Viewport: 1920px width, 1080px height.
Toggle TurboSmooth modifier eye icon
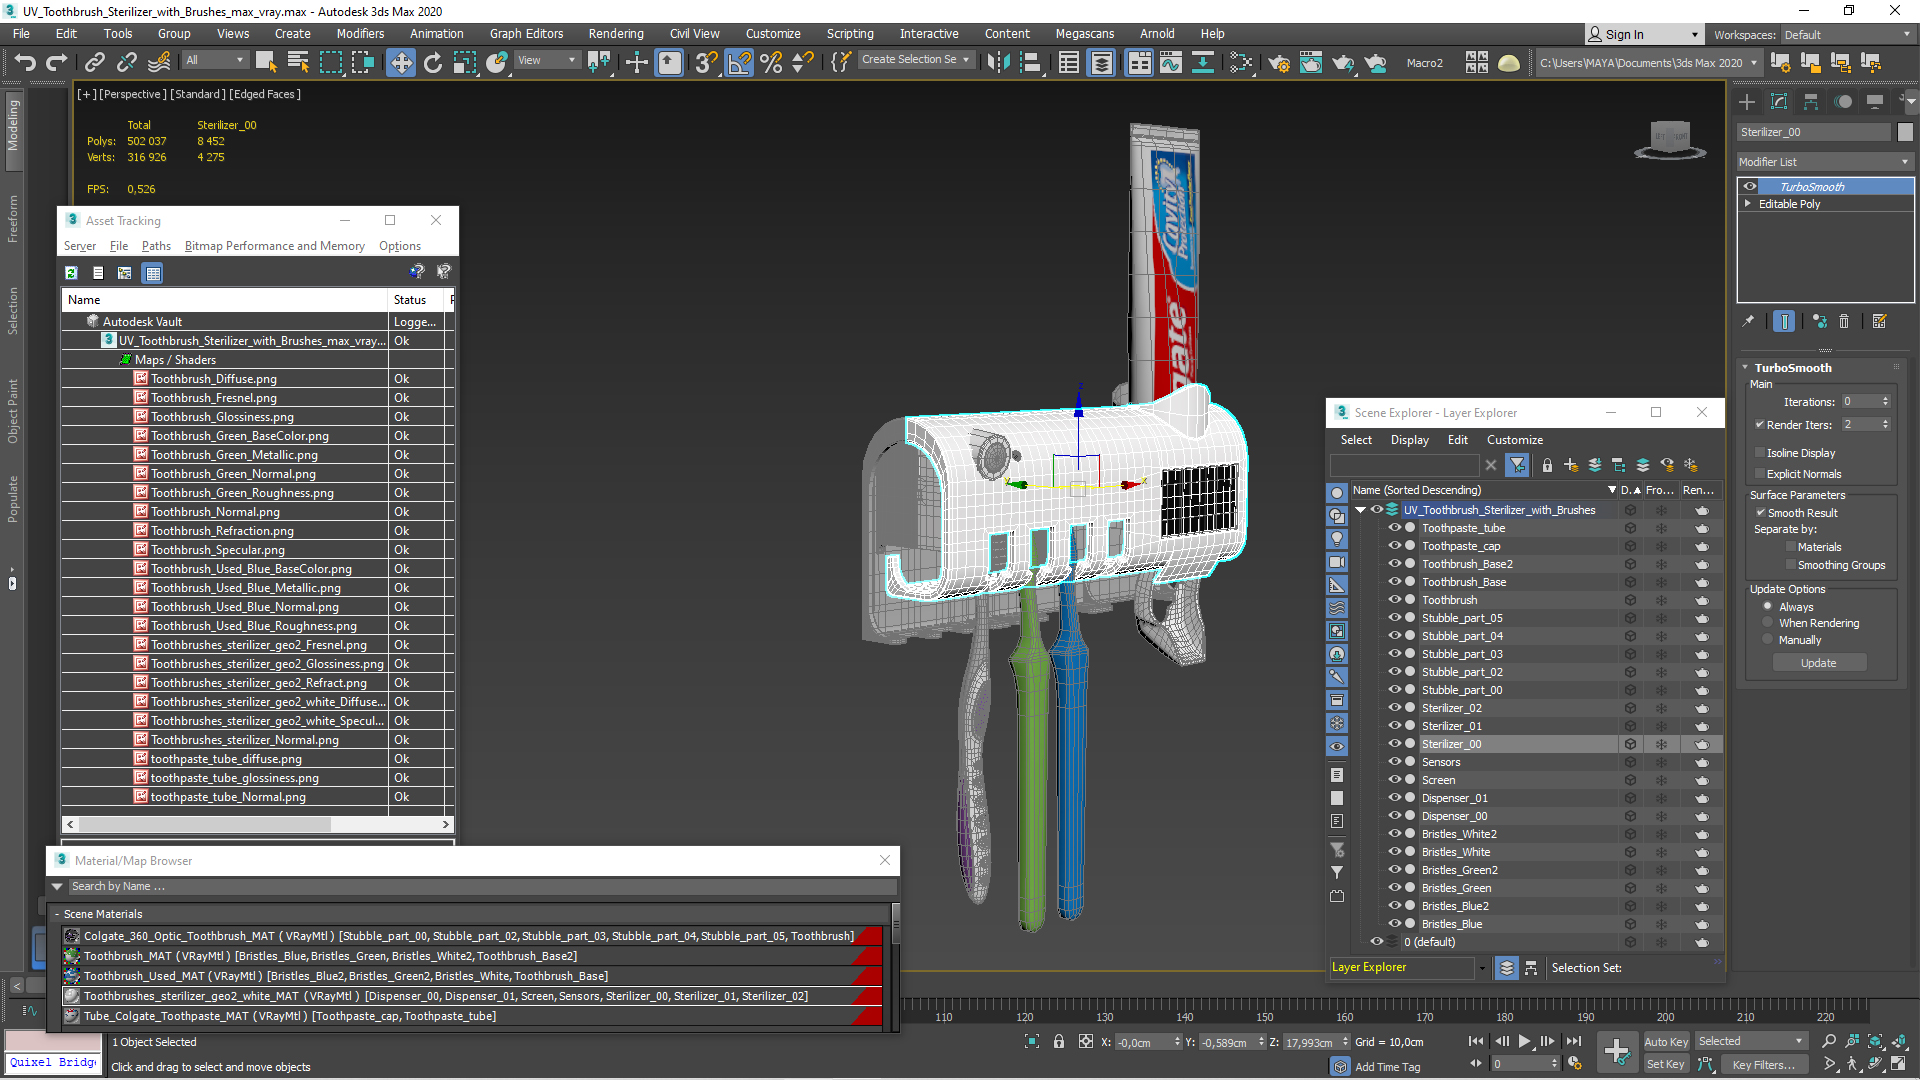pos(1750,186)
